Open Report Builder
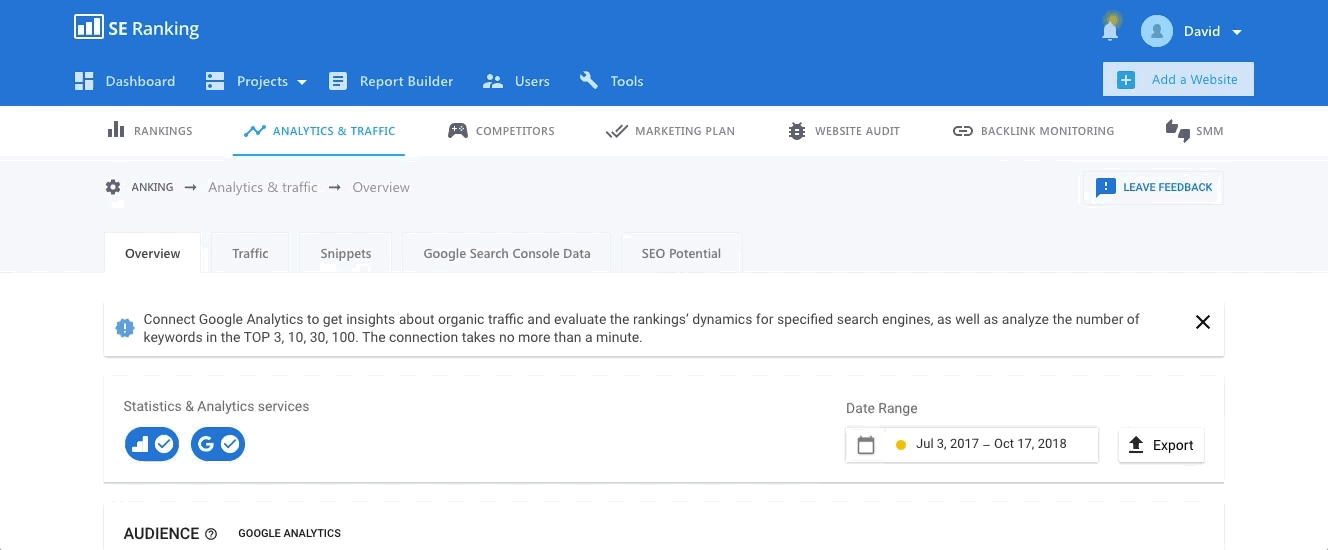Image resolution: width=1328 pixels, height=550 pixels. pos(391,81)
